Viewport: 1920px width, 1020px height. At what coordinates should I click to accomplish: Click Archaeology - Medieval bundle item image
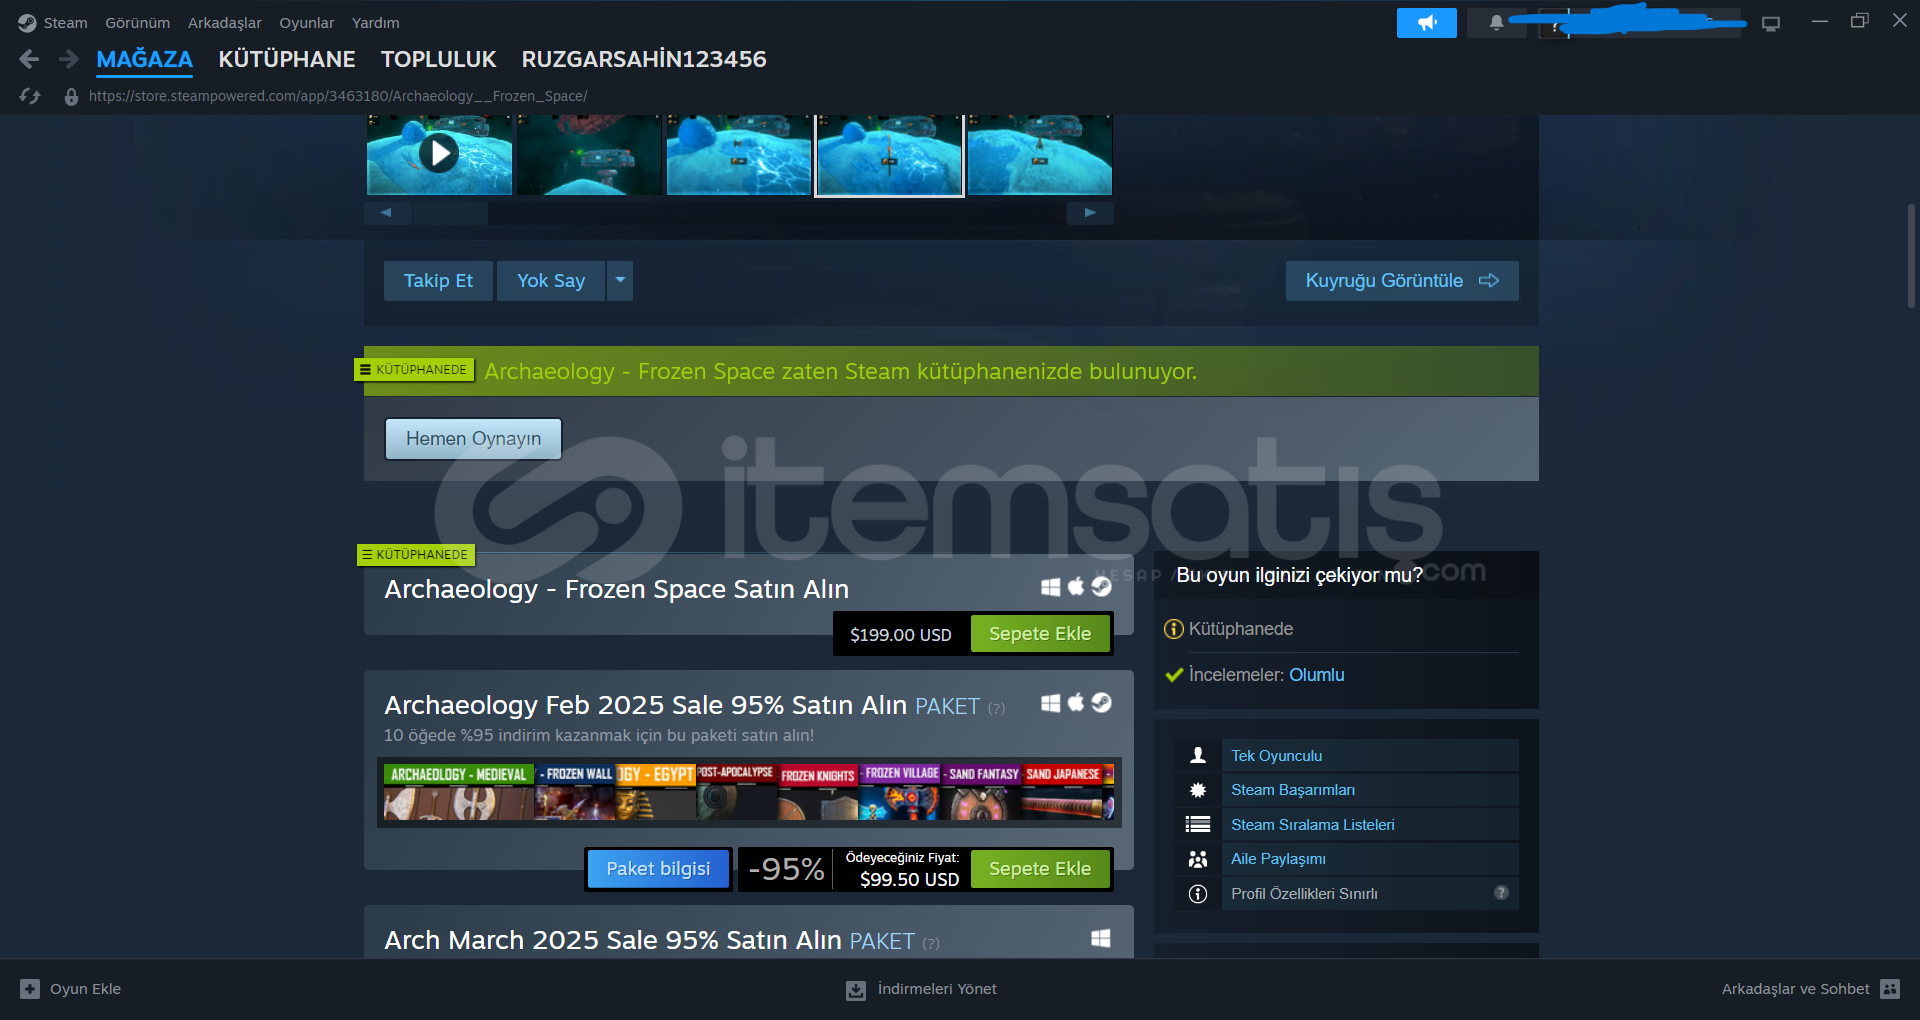[459, 793]
